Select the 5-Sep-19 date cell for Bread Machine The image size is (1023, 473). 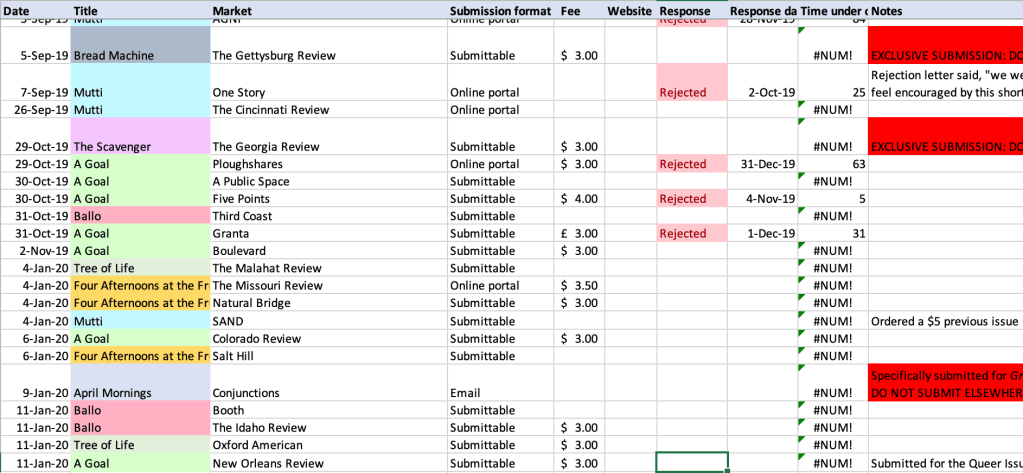pos(35,45)
